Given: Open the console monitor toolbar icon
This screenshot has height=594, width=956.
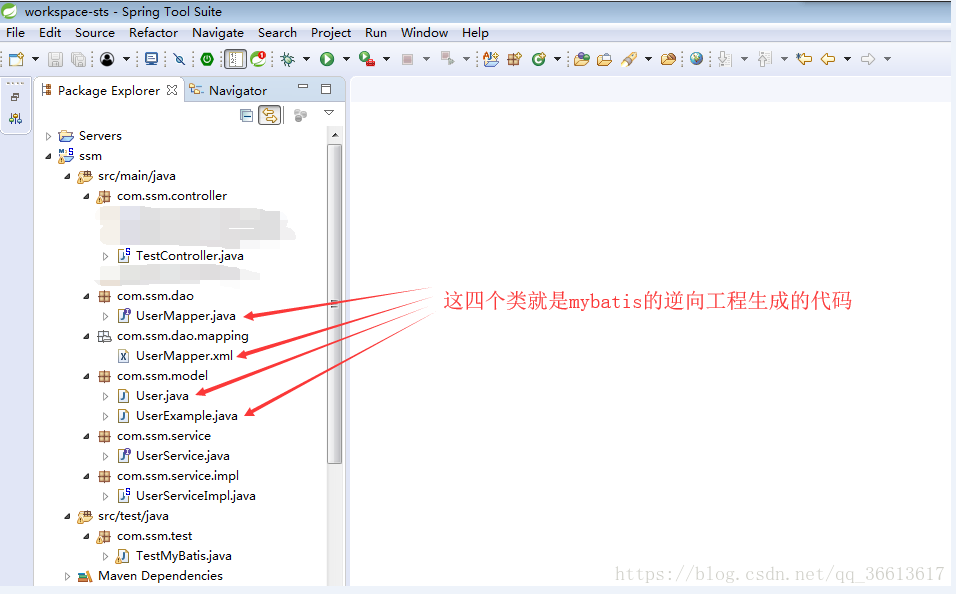Looking at the screenshot, I should (151, 59).
